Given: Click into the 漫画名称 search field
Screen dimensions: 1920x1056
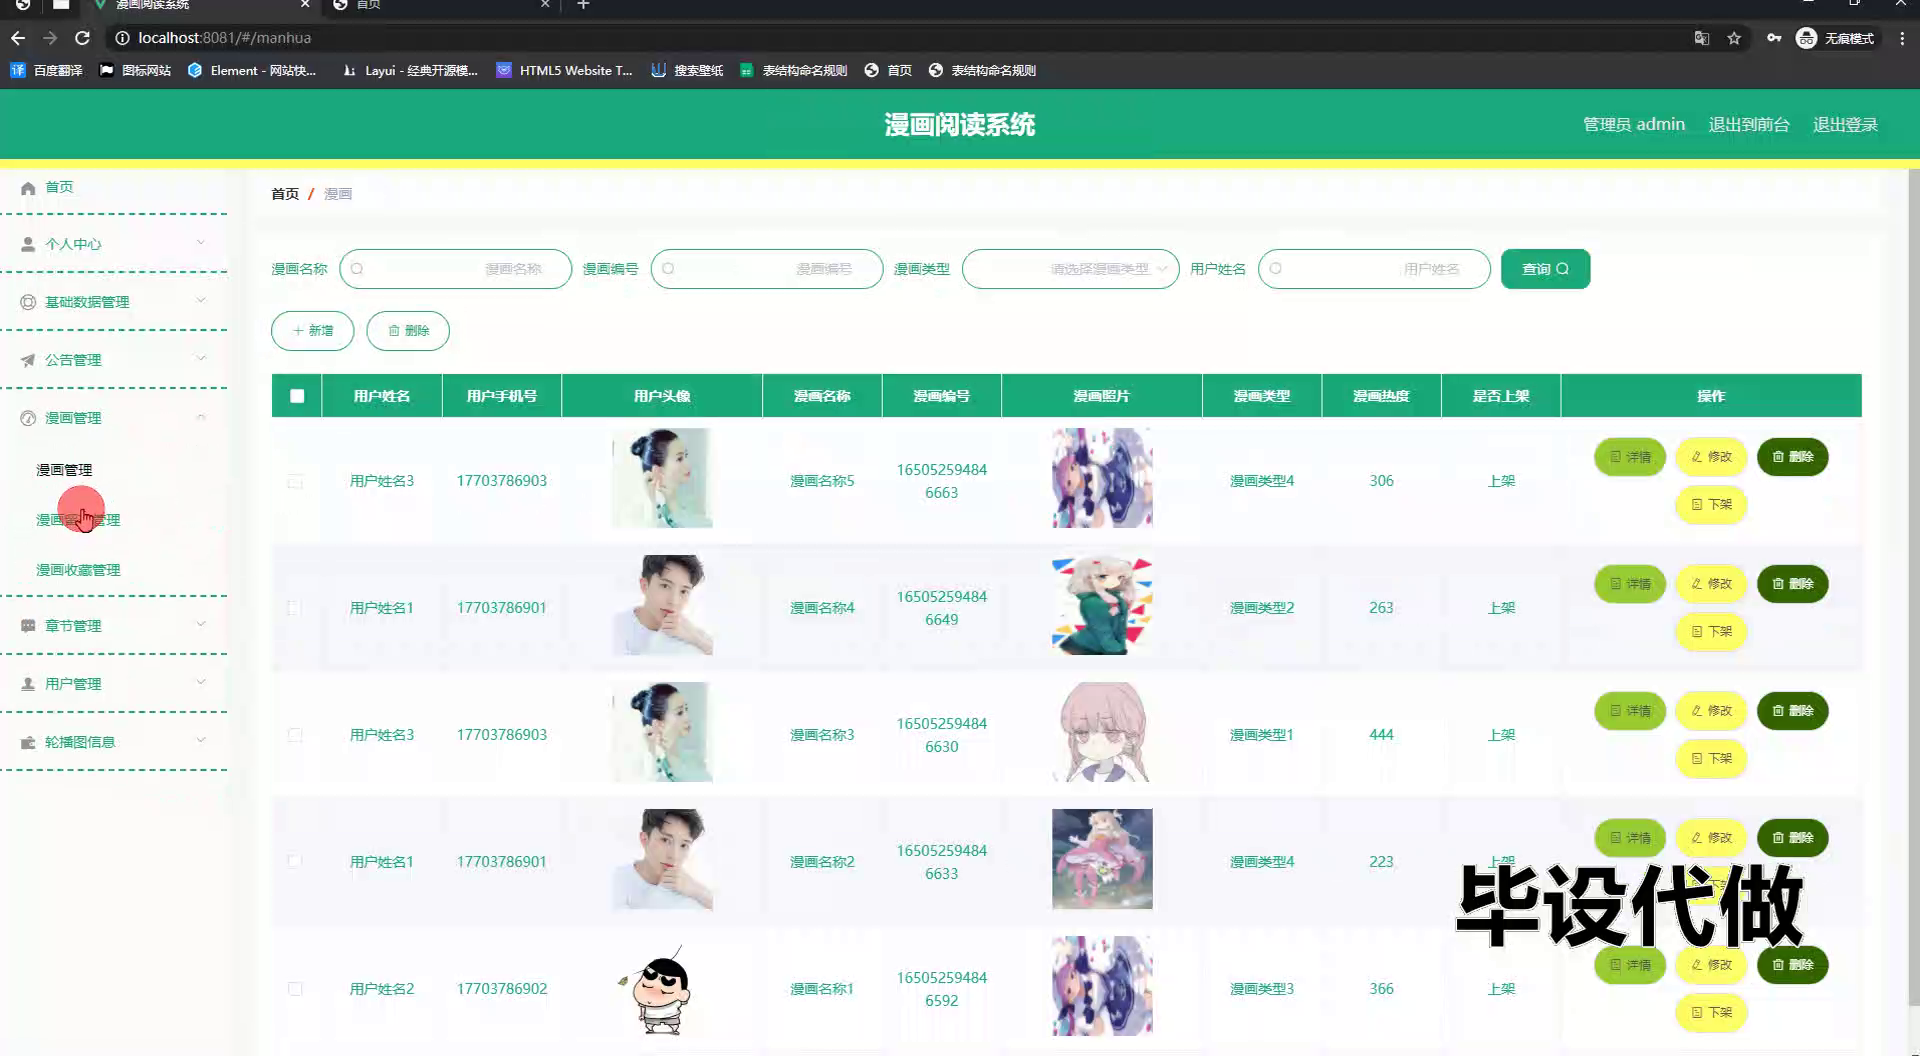Looking at the screenshot, I should point(455,269).
